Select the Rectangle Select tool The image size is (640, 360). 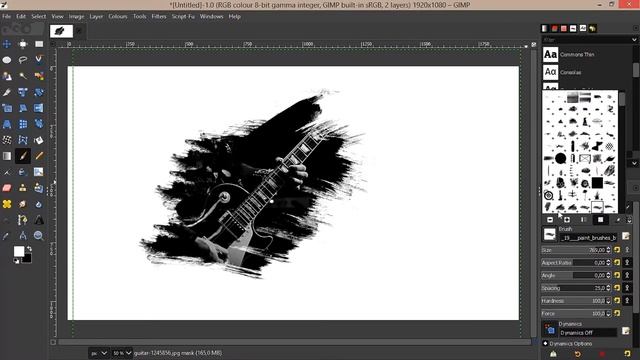pos(39,44)
